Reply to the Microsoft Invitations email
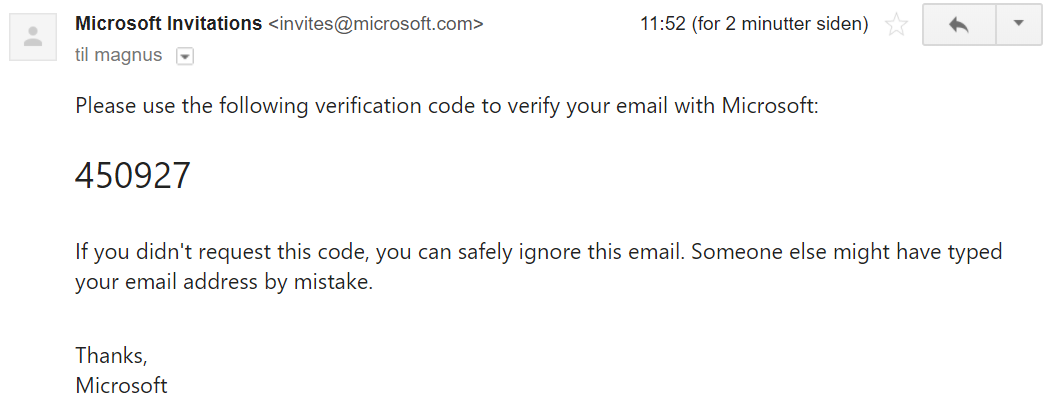This screenshot has height=409, width=1051. 959,25
